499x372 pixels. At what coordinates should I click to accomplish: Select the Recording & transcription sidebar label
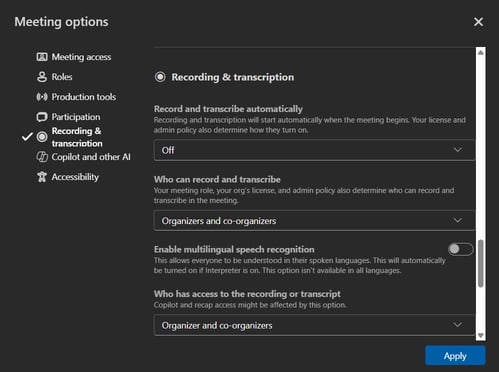tap(77, 137)
